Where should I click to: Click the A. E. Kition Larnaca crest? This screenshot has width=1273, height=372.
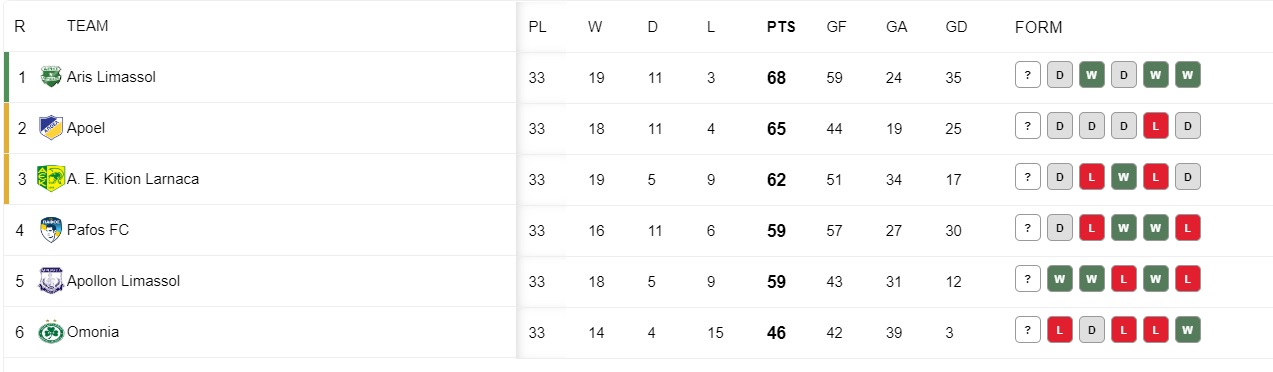pos(50,179)
